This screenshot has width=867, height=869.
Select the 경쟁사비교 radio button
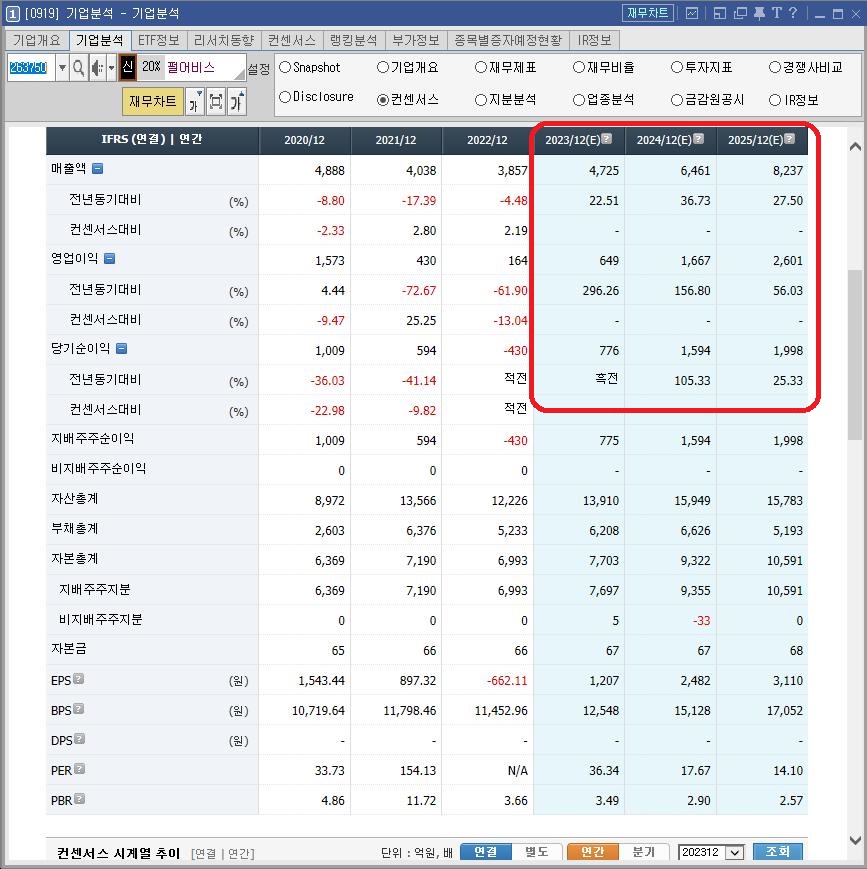click(x=775, y=68)
